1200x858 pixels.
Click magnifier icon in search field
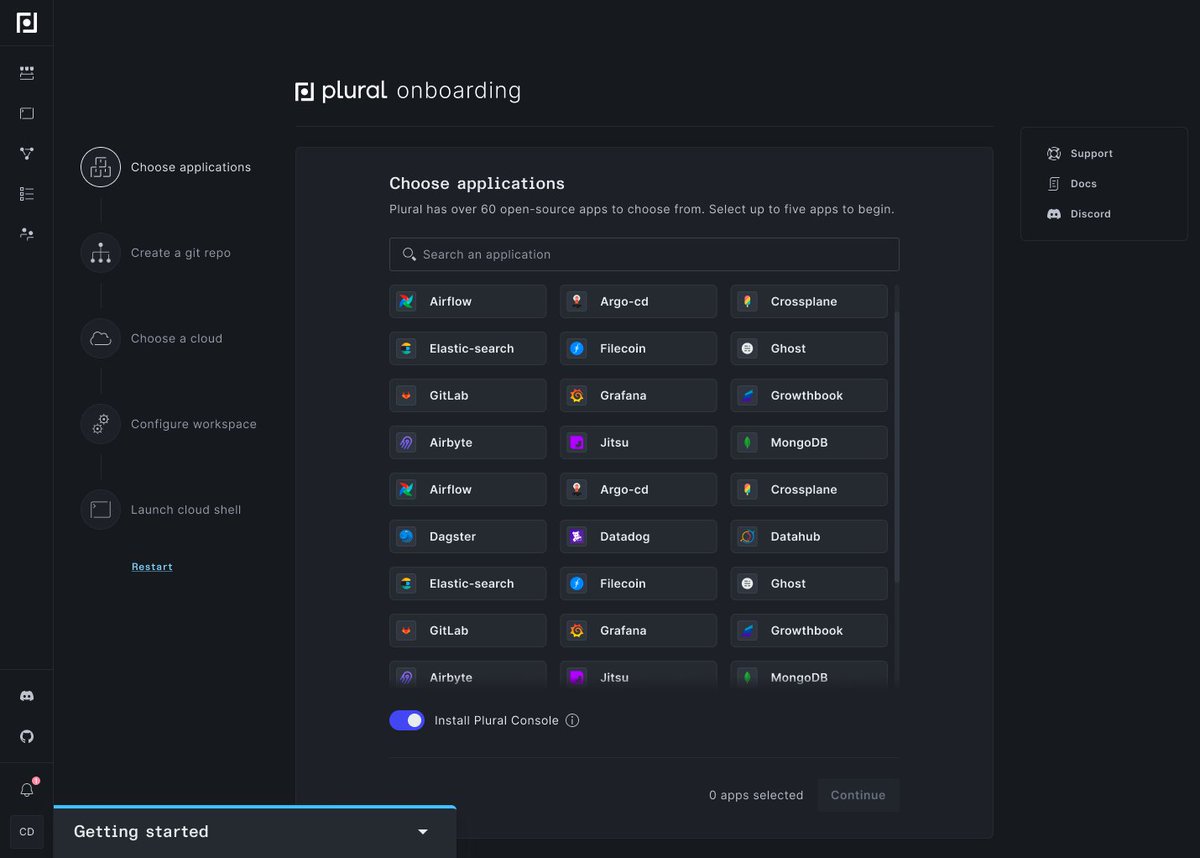pos(409,254)
